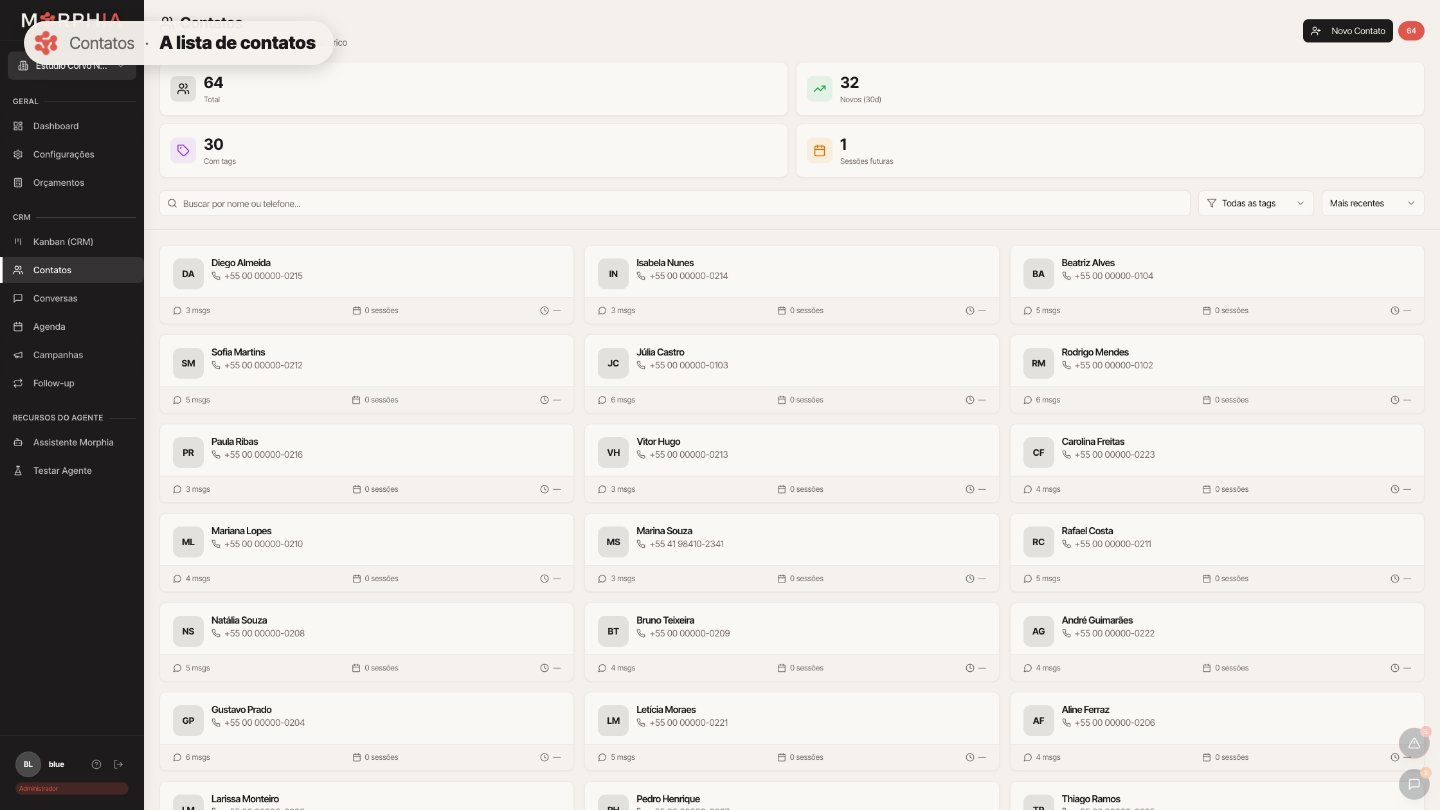
Task: Open the contact named Aline Ferraz
Action: (x=1085, y=709)
